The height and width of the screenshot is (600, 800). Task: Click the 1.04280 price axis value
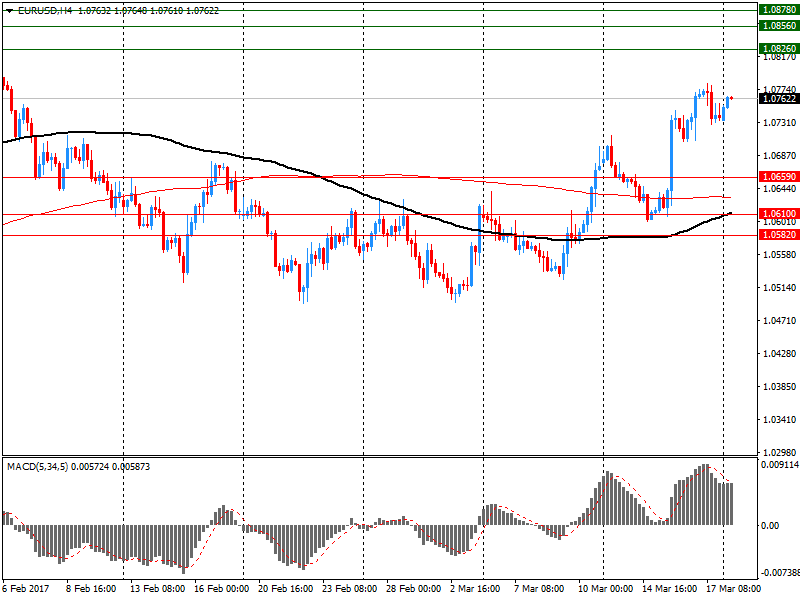[x=780, y=354]
